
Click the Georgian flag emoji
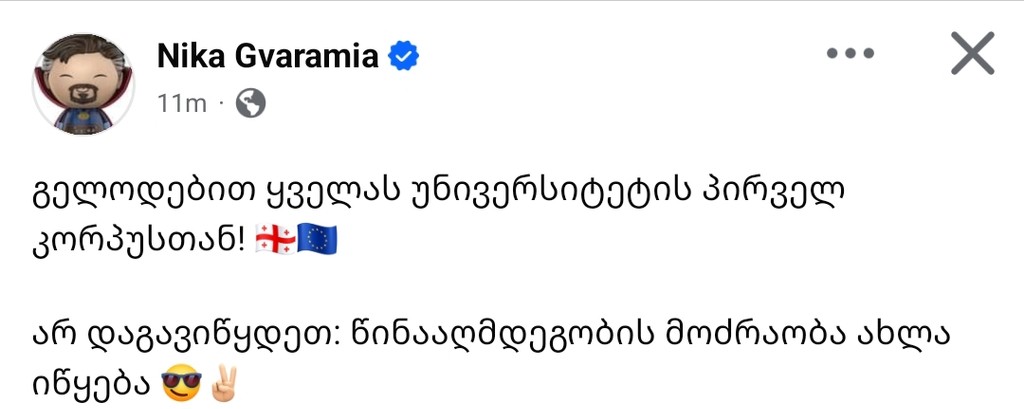pyautogui.click(x=275, y=240)
